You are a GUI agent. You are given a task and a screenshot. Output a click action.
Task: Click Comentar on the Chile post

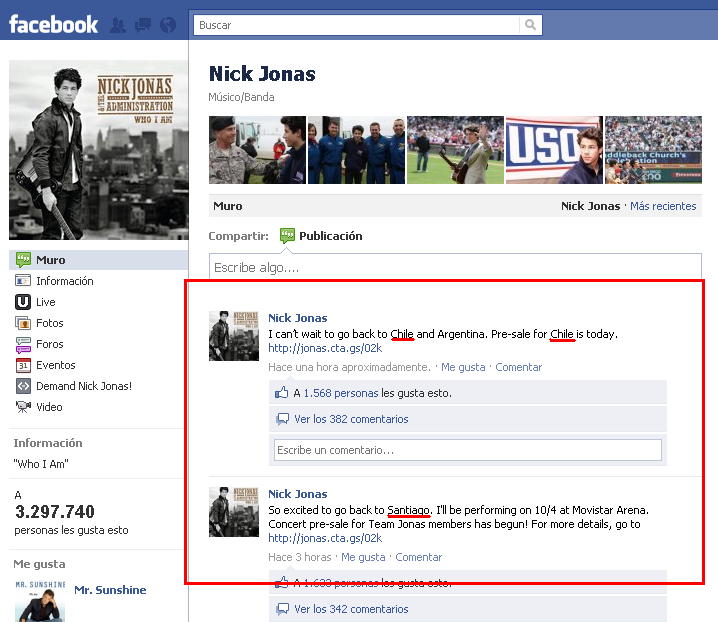518,367
